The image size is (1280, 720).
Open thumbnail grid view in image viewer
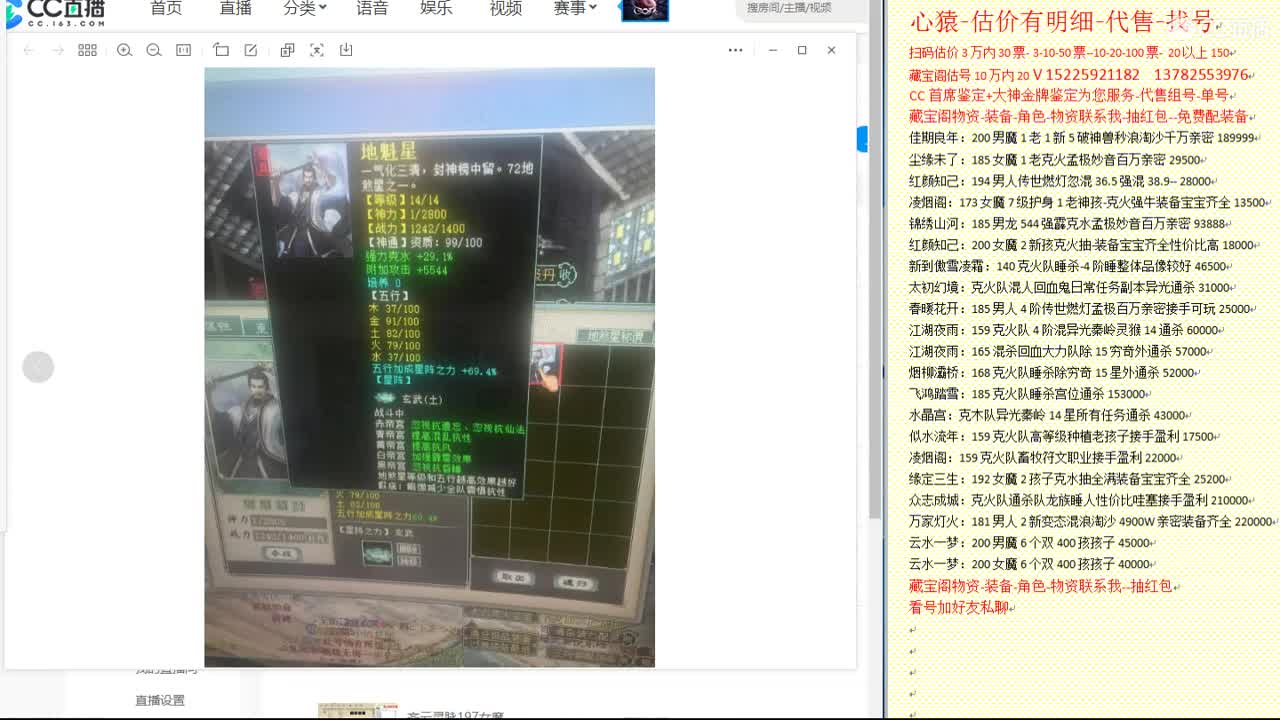87,50
